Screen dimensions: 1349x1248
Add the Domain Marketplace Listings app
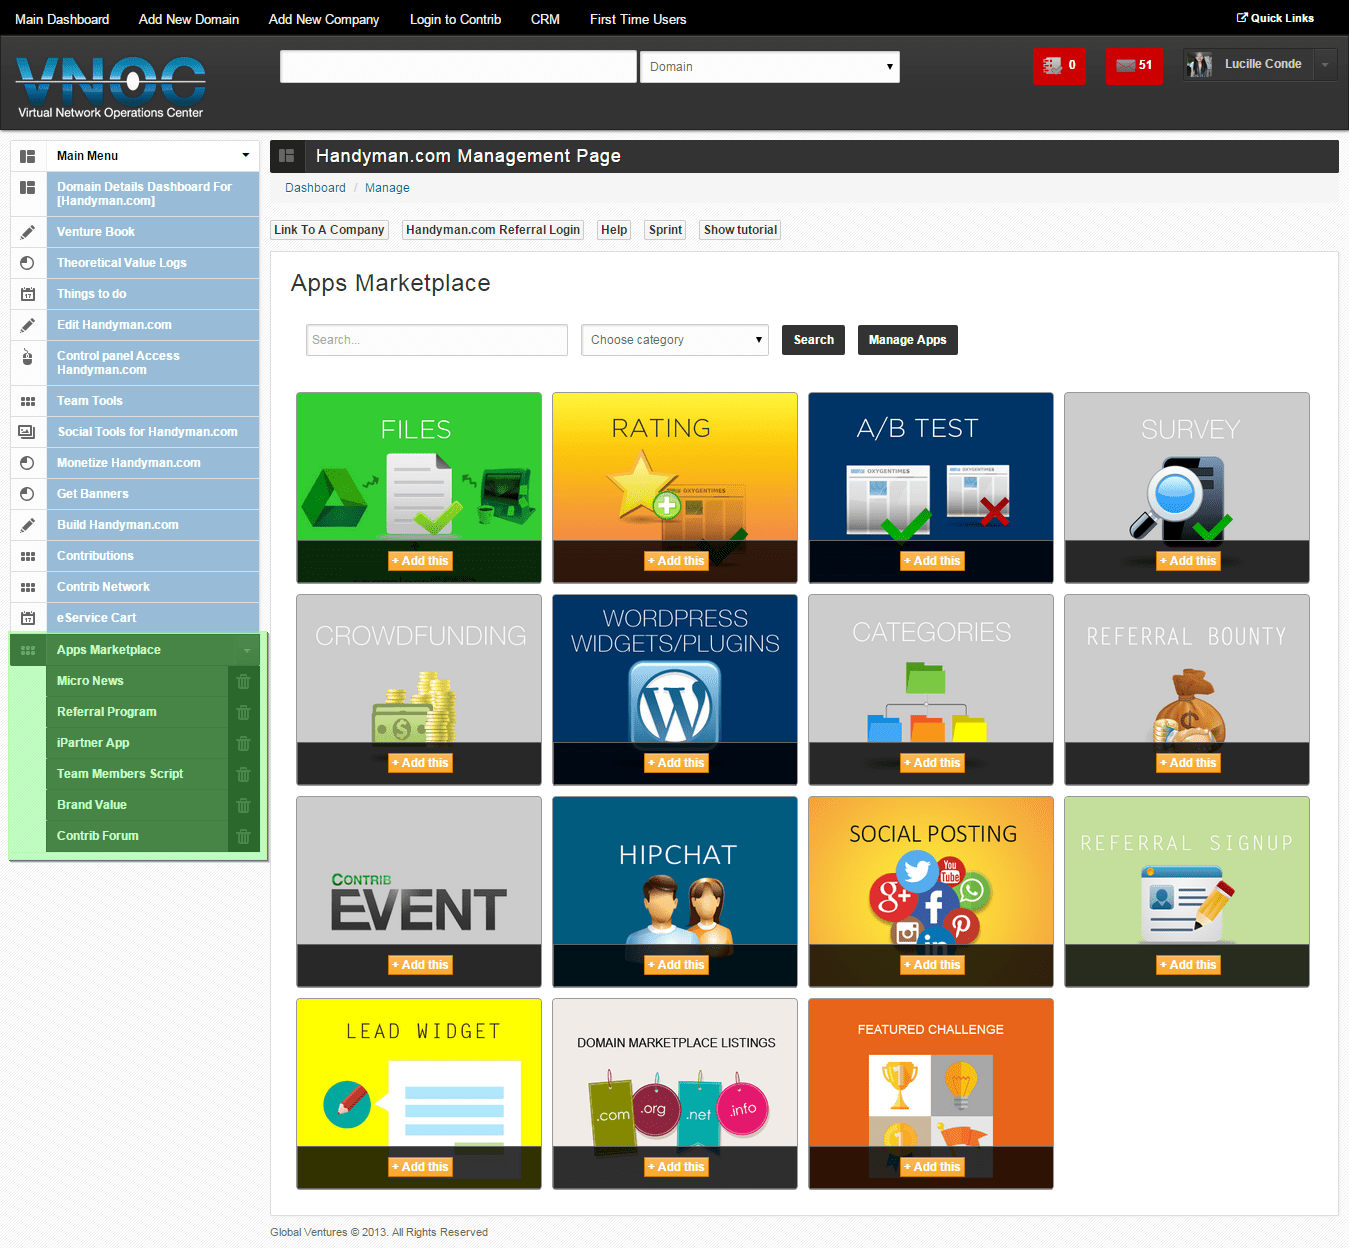pyautogui.click(x=676, y=1167)
